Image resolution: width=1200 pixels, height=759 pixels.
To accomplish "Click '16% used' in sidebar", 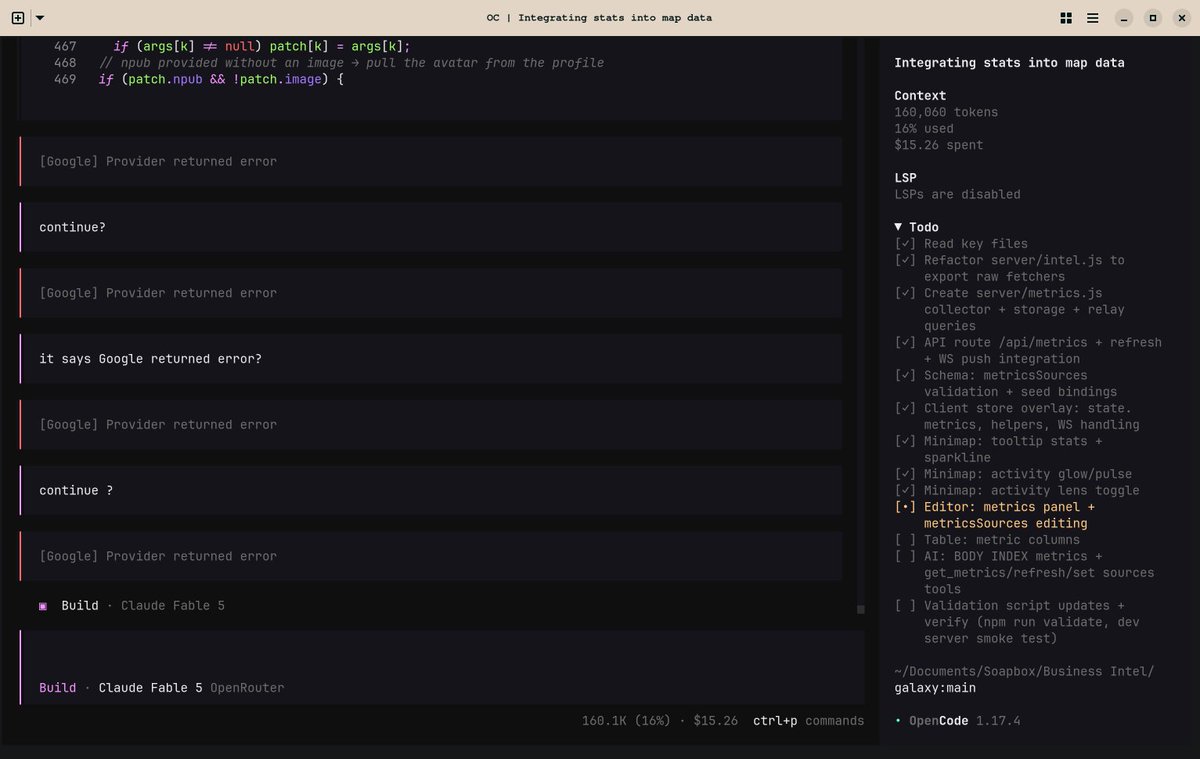I will pyautogui.click(x=924, y=128).
